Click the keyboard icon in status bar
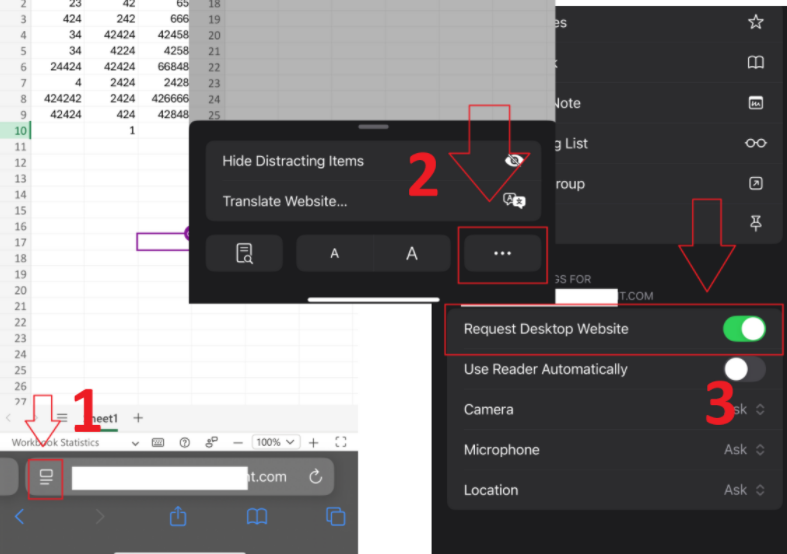This screenshot has height=554, width=787. (x=158, y=443)
